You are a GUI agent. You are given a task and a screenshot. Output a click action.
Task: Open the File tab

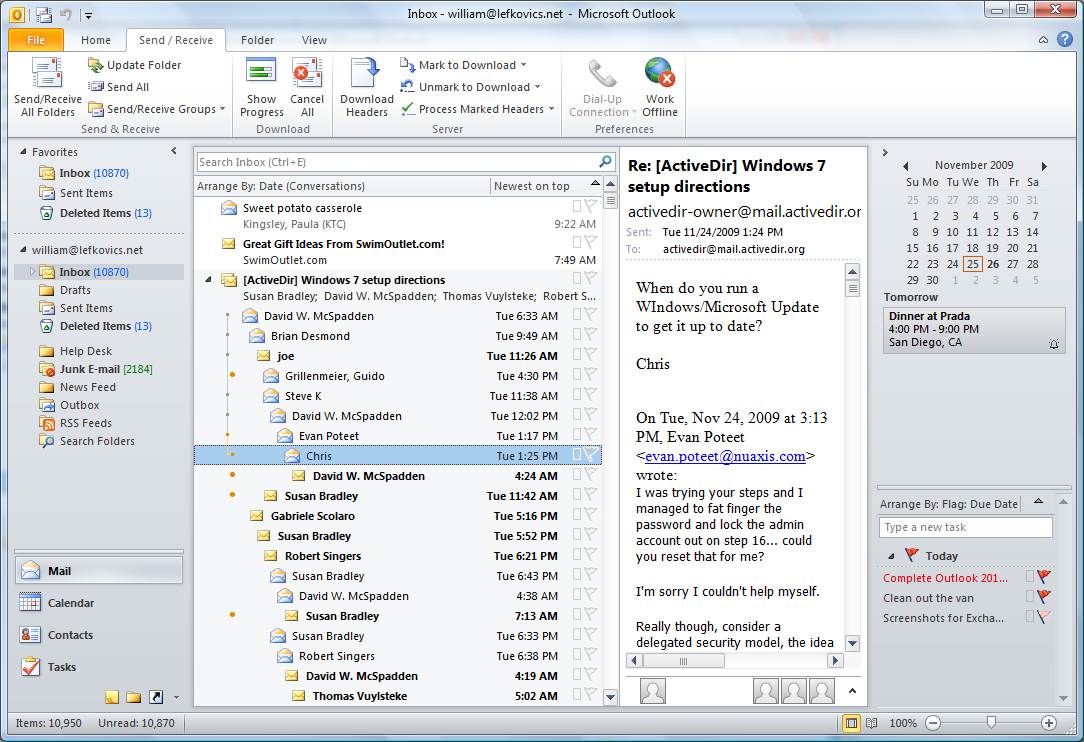point(36,40)
